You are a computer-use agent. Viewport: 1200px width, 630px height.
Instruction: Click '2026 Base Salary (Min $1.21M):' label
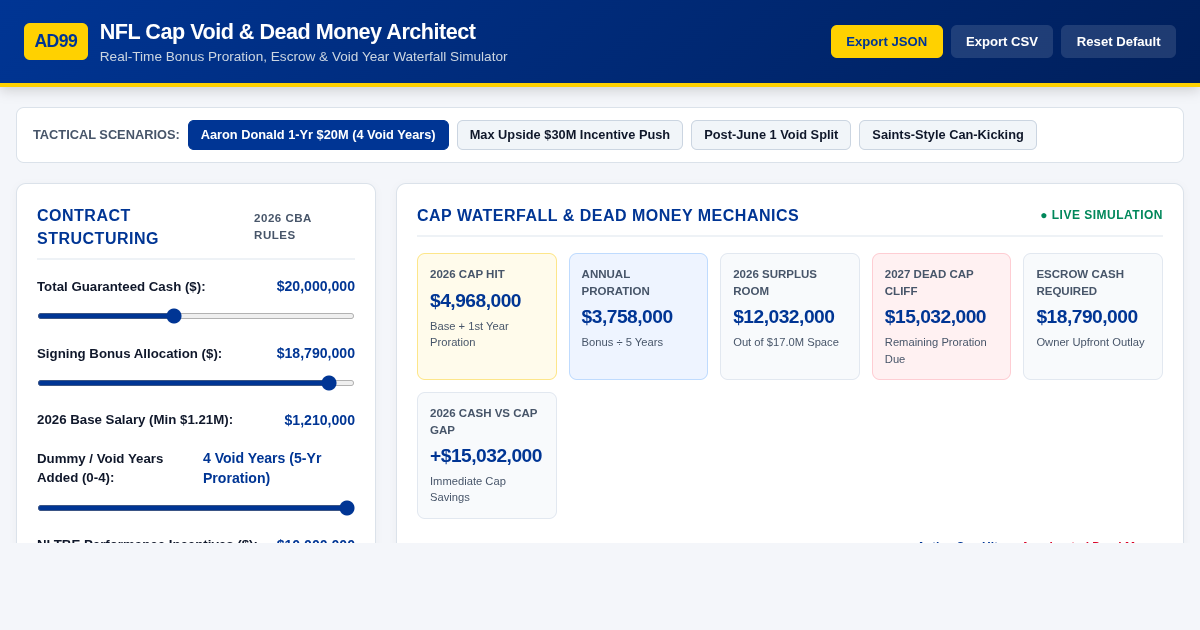(135, 420)
